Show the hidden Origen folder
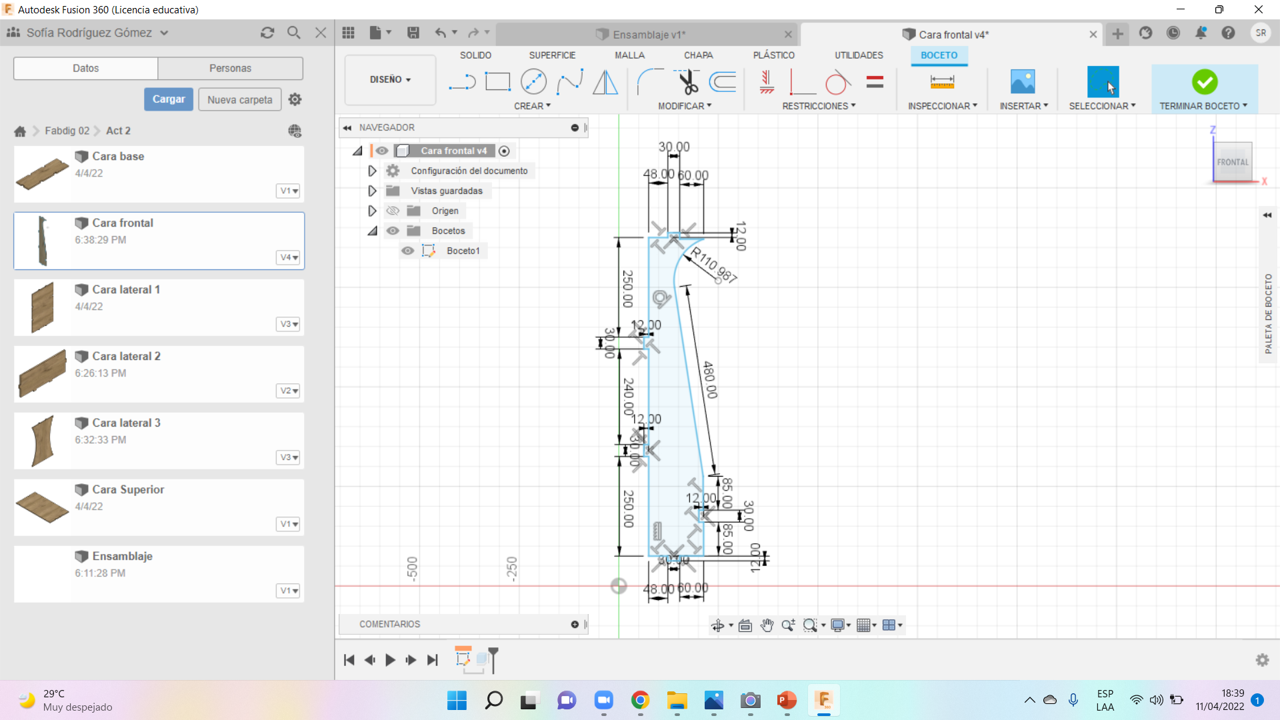The image size is (1280, 720). click(x=393, y=211)
